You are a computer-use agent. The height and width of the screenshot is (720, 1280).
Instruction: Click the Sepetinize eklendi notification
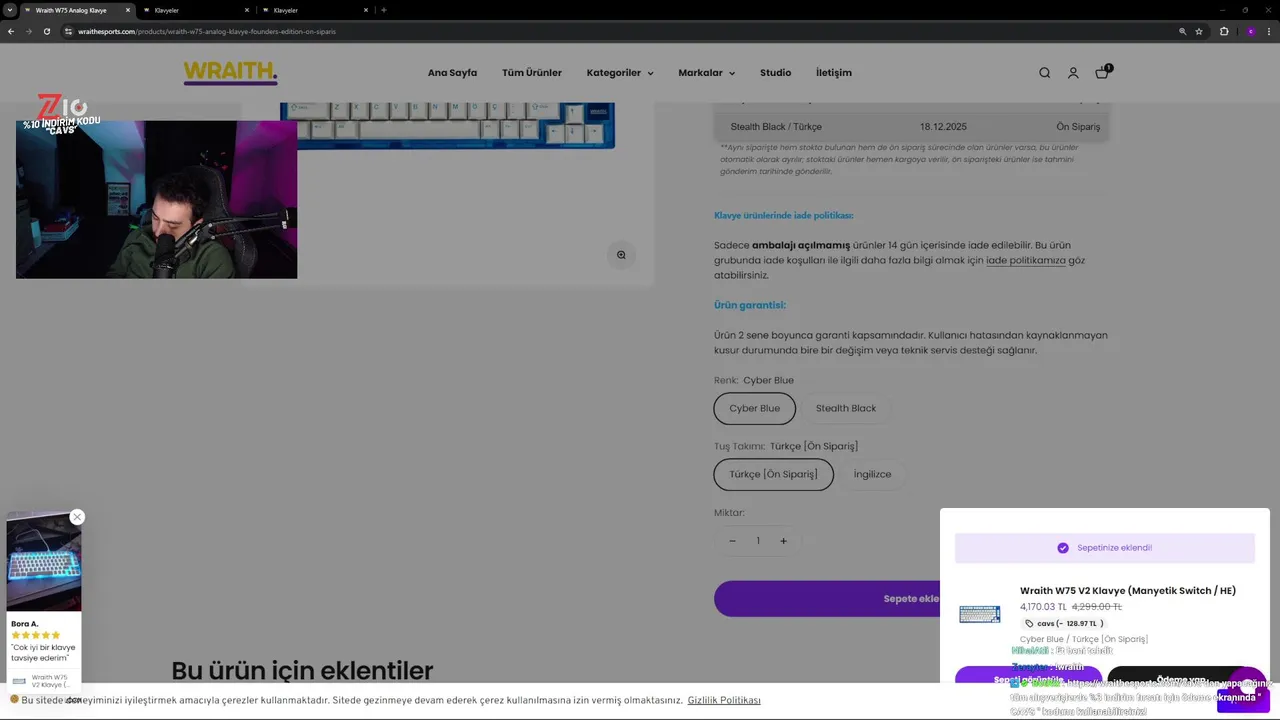coord(1105,548)
